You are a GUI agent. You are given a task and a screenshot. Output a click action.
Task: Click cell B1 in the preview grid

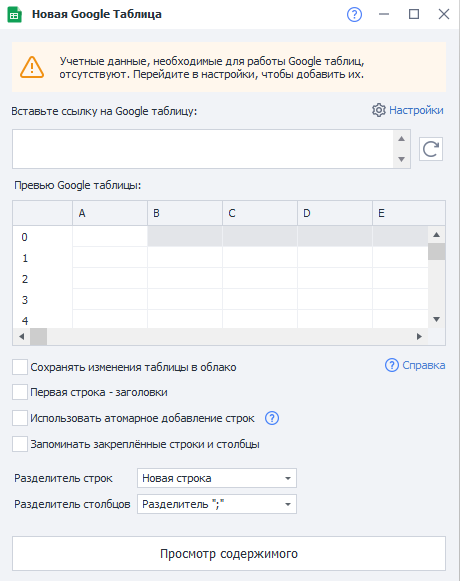pyautogui.click(x=185, y=258)
